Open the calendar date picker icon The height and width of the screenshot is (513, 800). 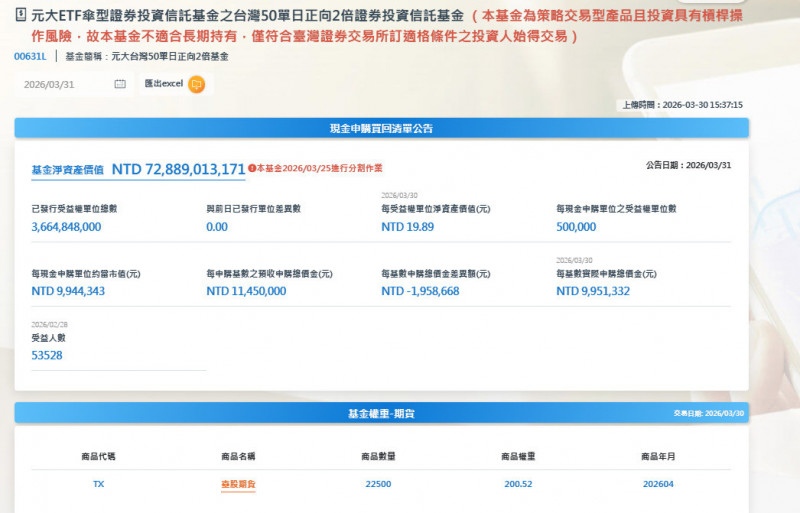[120, 84]
